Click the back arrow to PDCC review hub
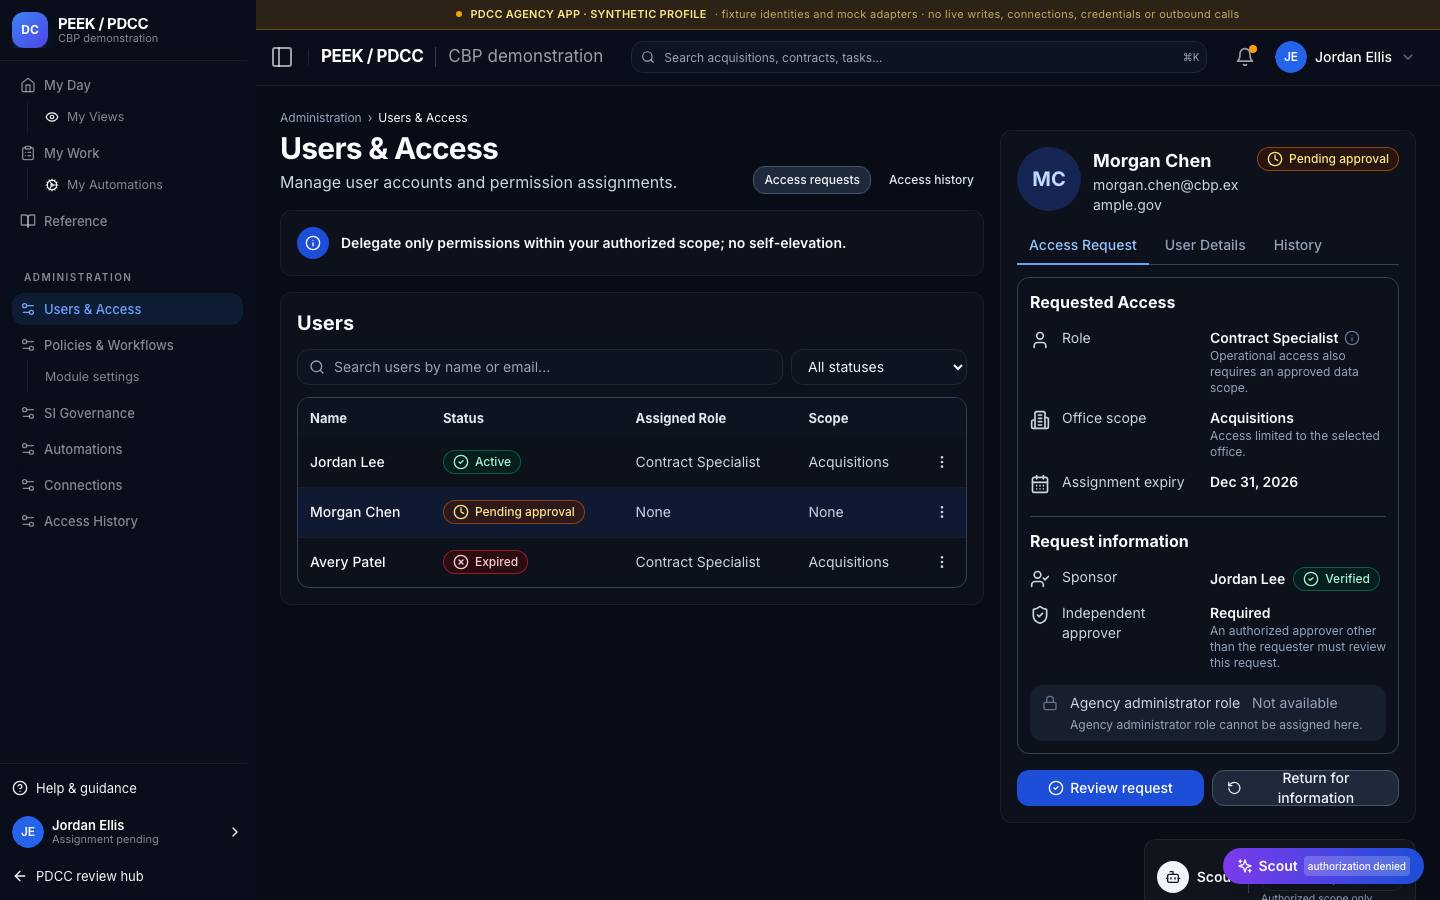The height and width of the screenshot is (900, 1440). tap(20, 876)
